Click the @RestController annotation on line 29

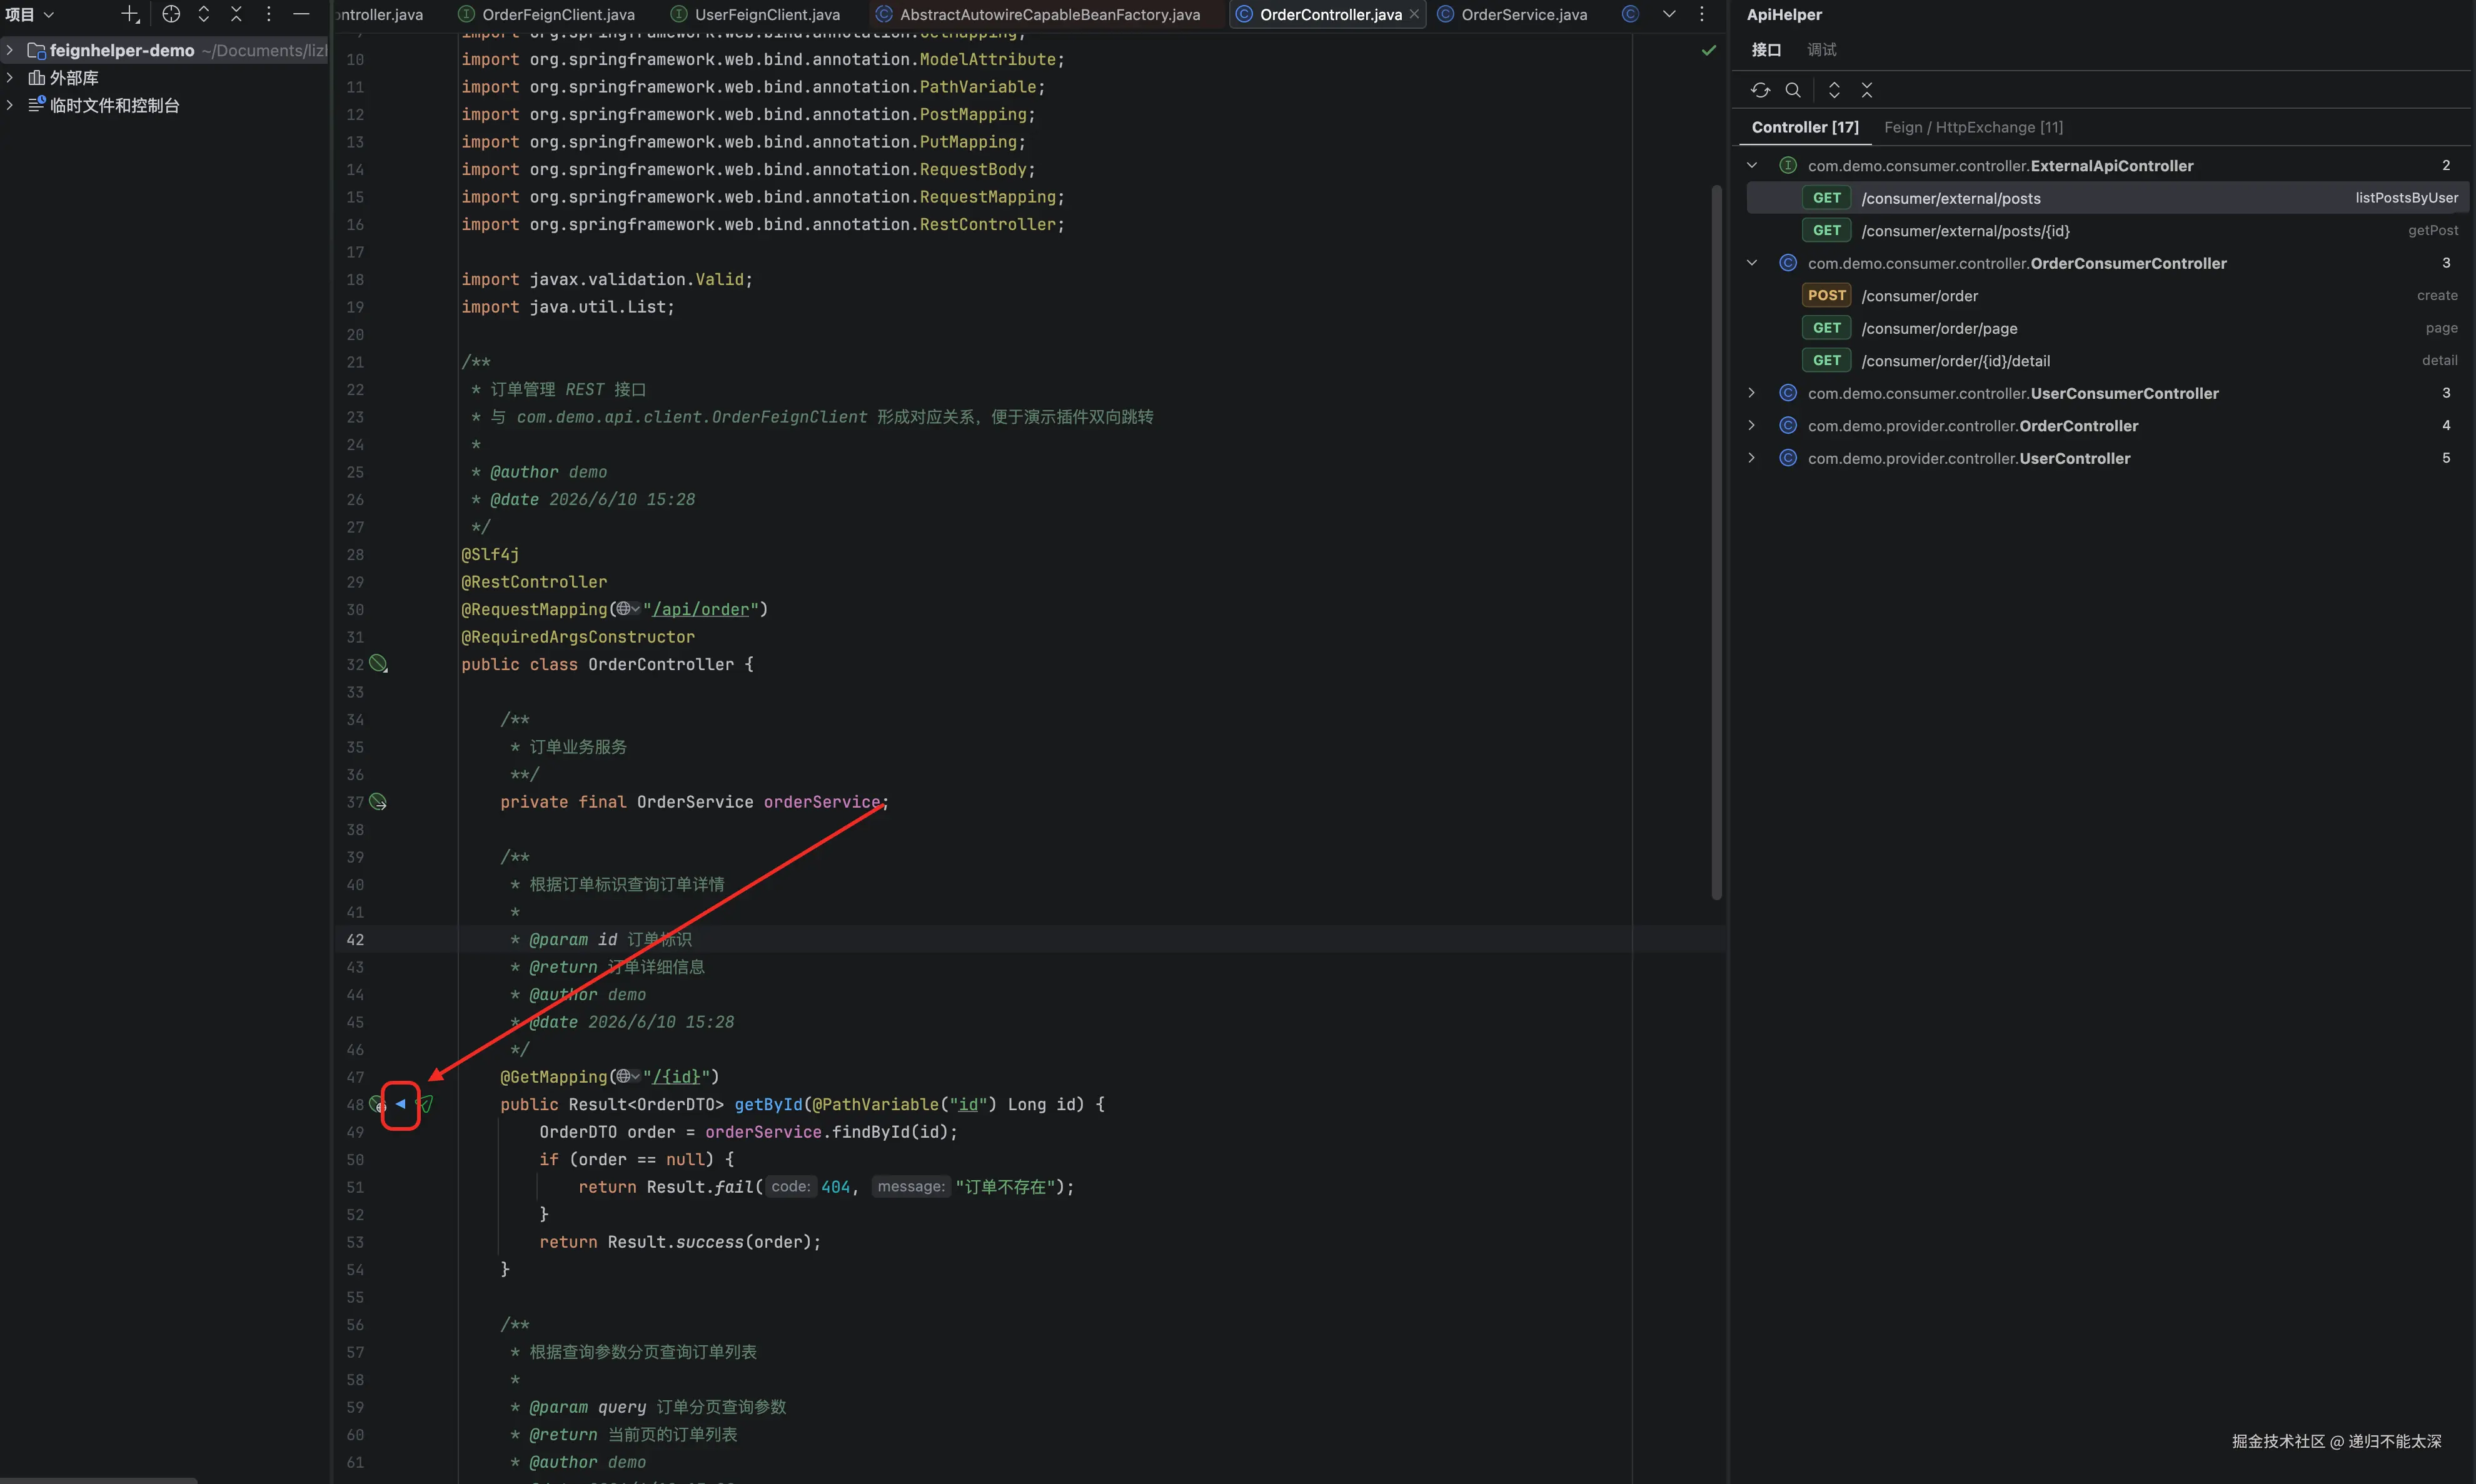(534, 581)
